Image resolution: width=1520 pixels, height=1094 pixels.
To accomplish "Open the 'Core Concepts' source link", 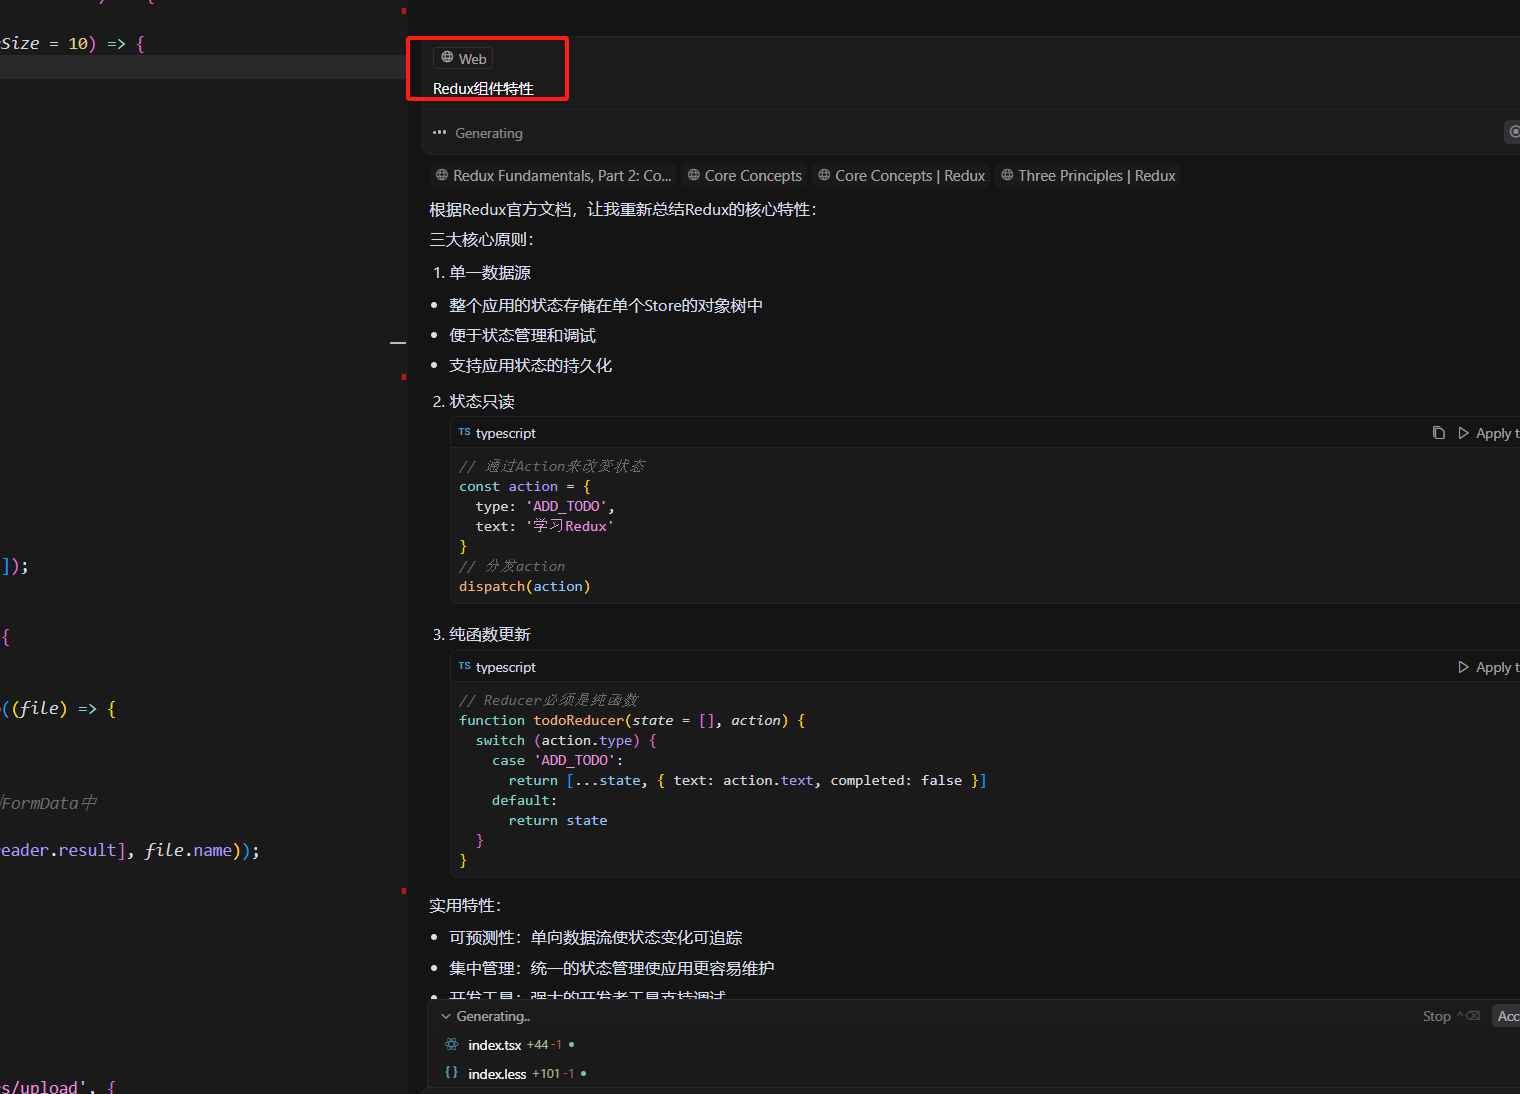I will point(745,176).
